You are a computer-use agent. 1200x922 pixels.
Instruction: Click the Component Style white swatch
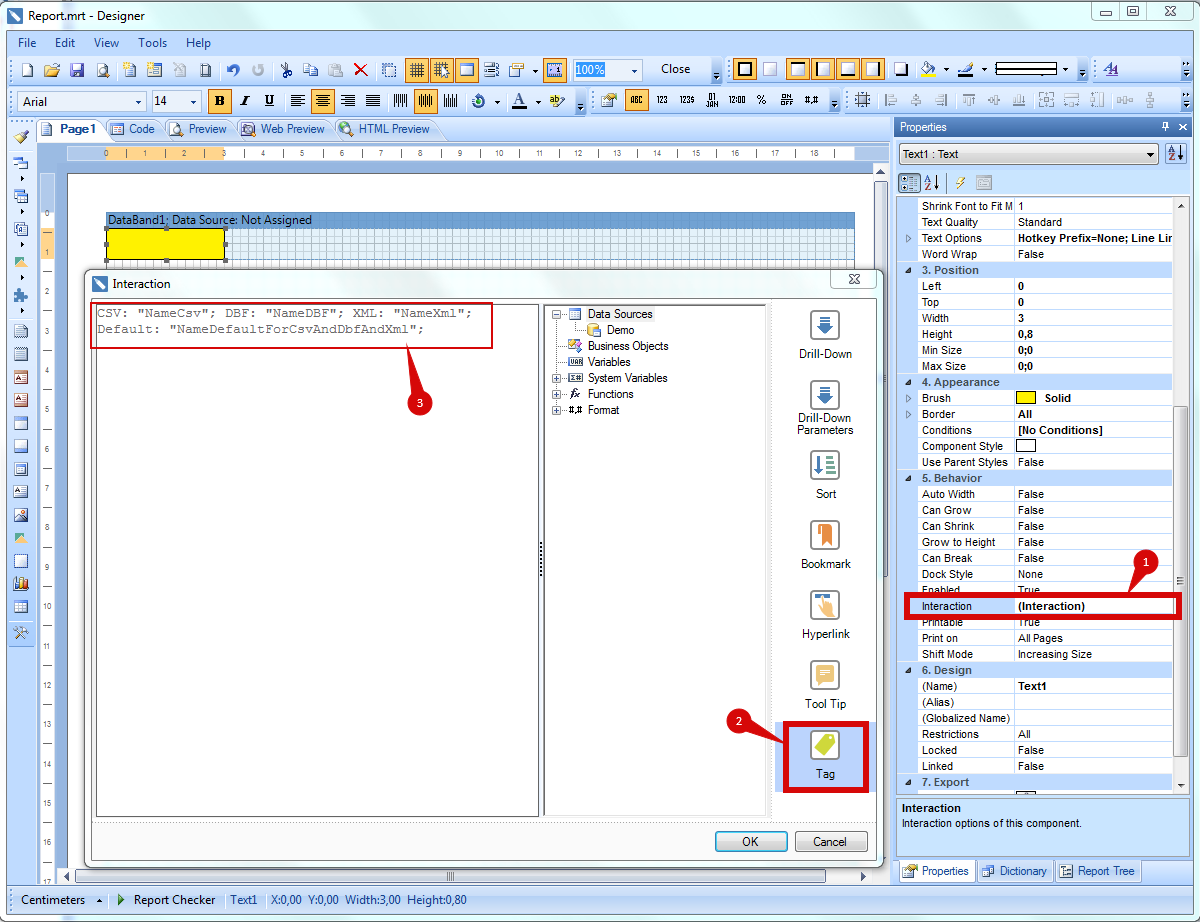(1026, 446)
